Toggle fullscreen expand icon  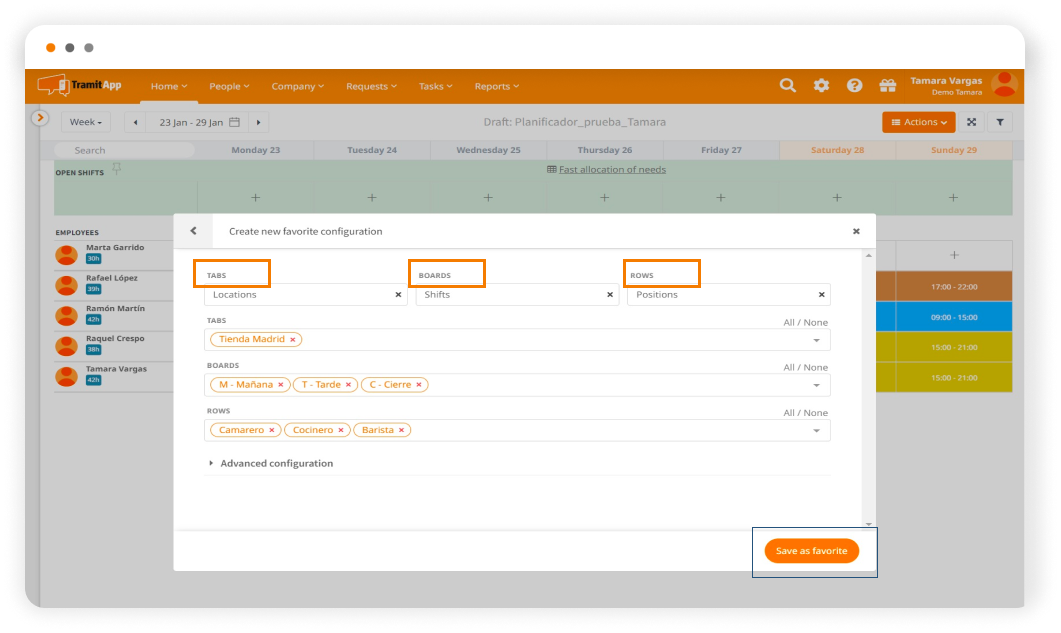pyautogui.click(x=971, y=122)
